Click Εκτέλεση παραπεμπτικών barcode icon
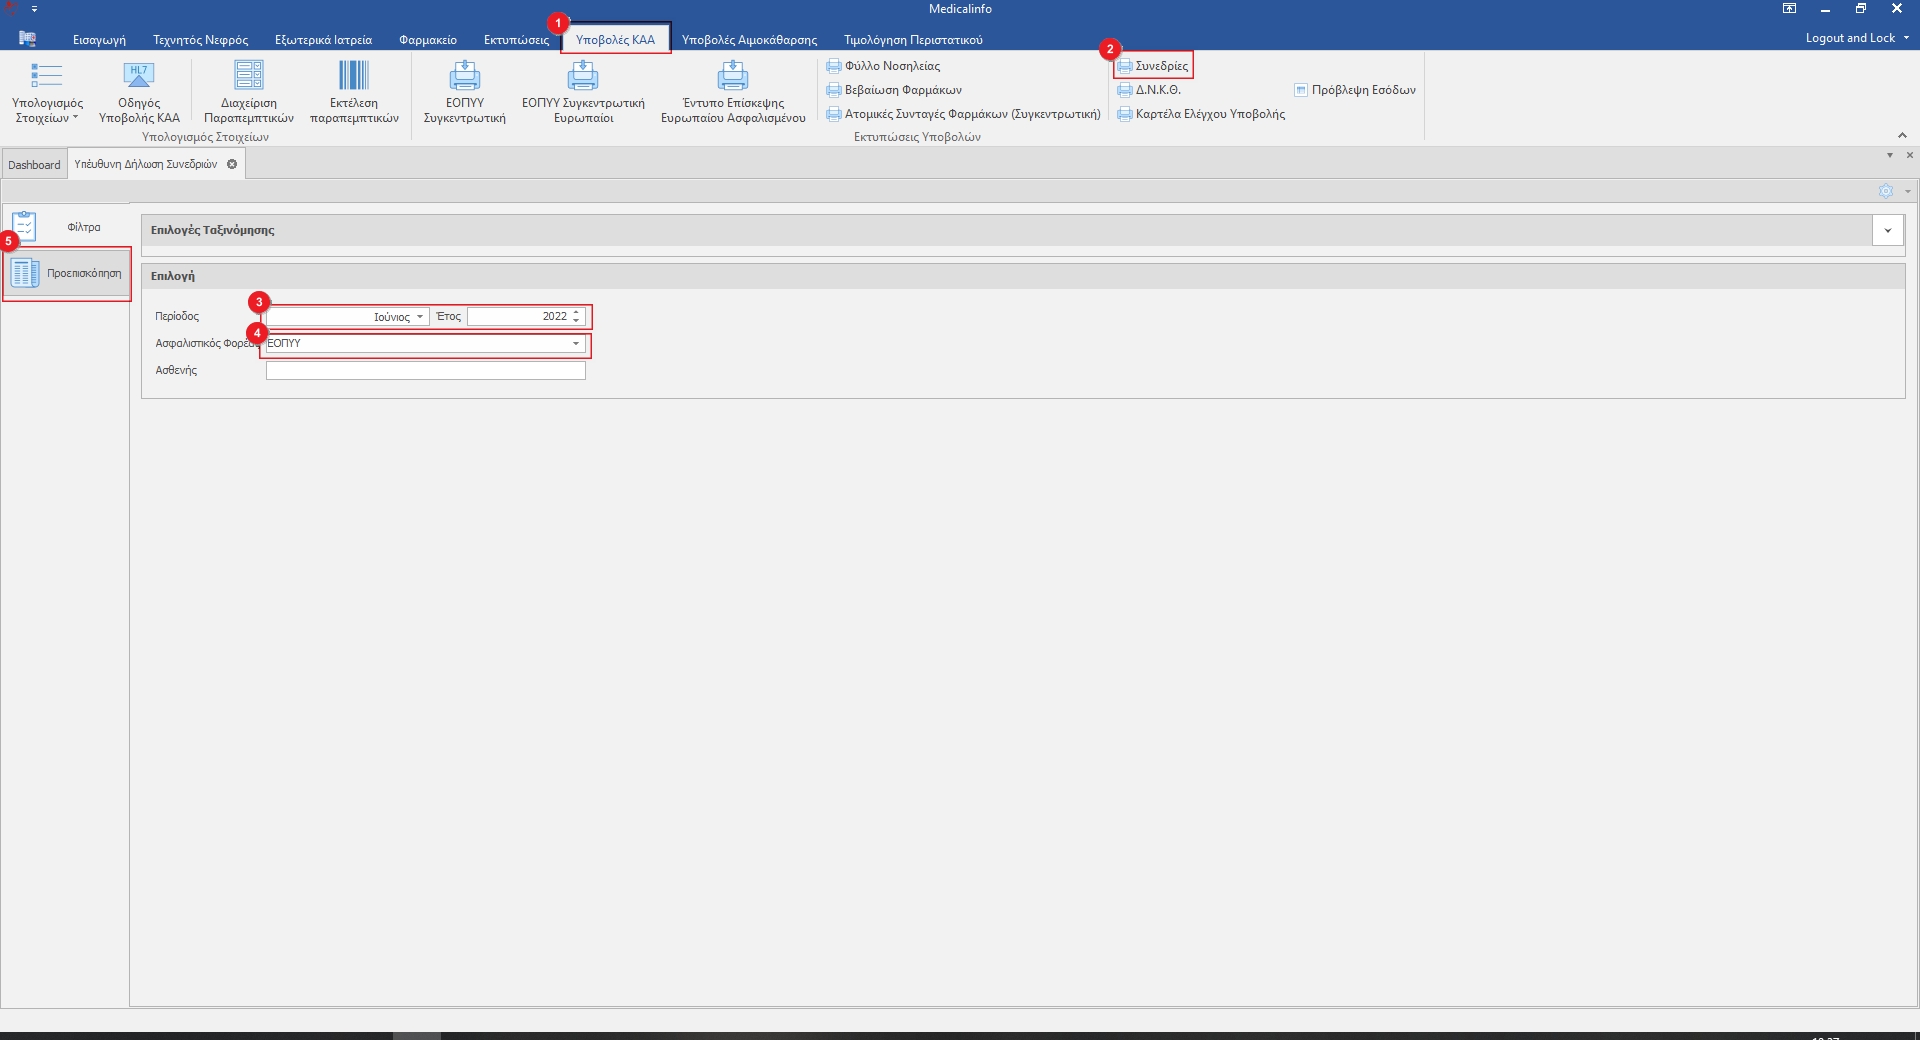This screenshot has height=1040, width=1920. pos(353,77)
